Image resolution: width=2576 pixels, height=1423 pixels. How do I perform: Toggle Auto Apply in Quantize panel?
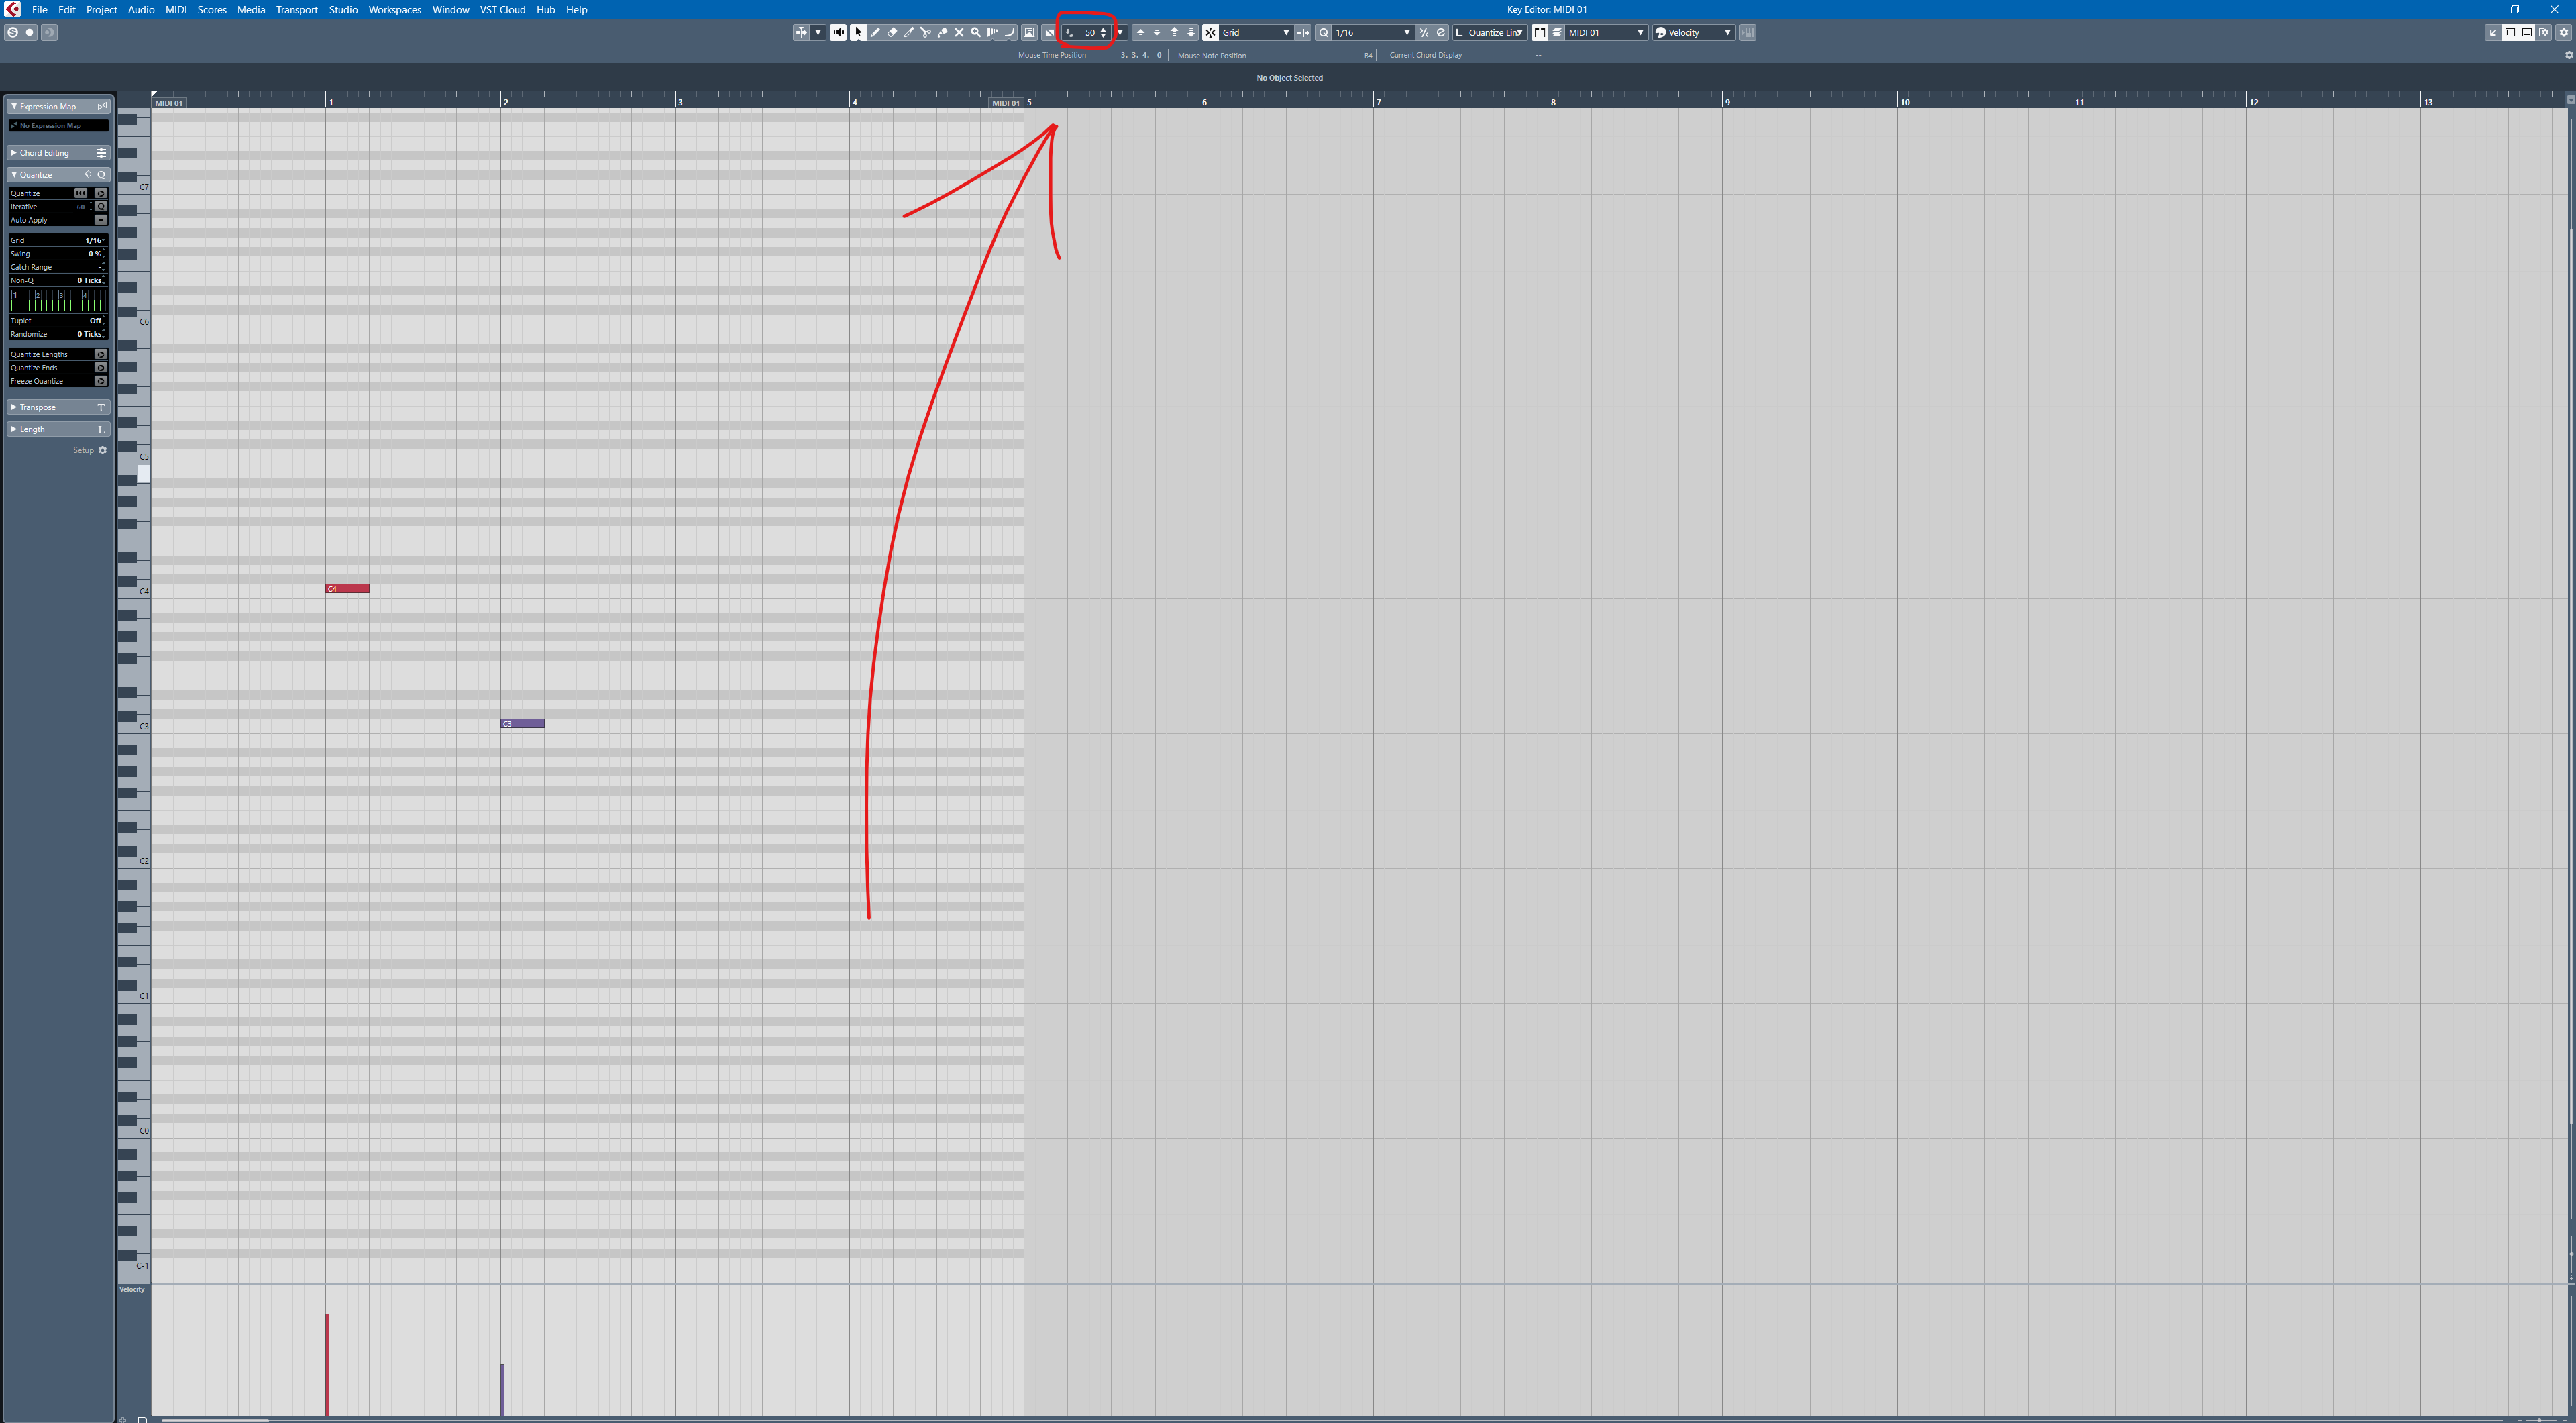[x=100, y=220]
